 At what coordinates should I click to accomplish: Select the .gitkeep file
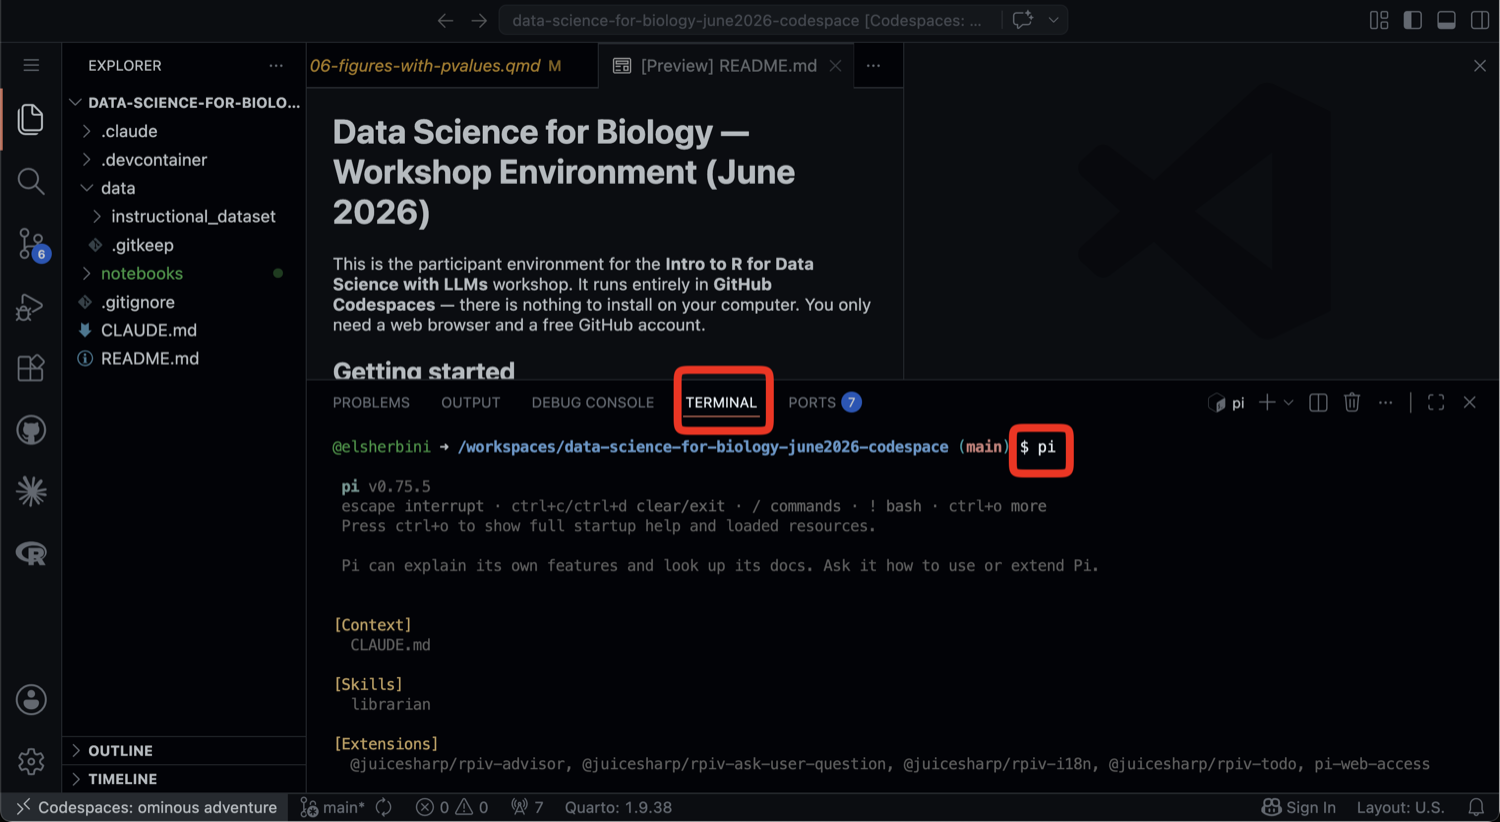coord(185,245)
